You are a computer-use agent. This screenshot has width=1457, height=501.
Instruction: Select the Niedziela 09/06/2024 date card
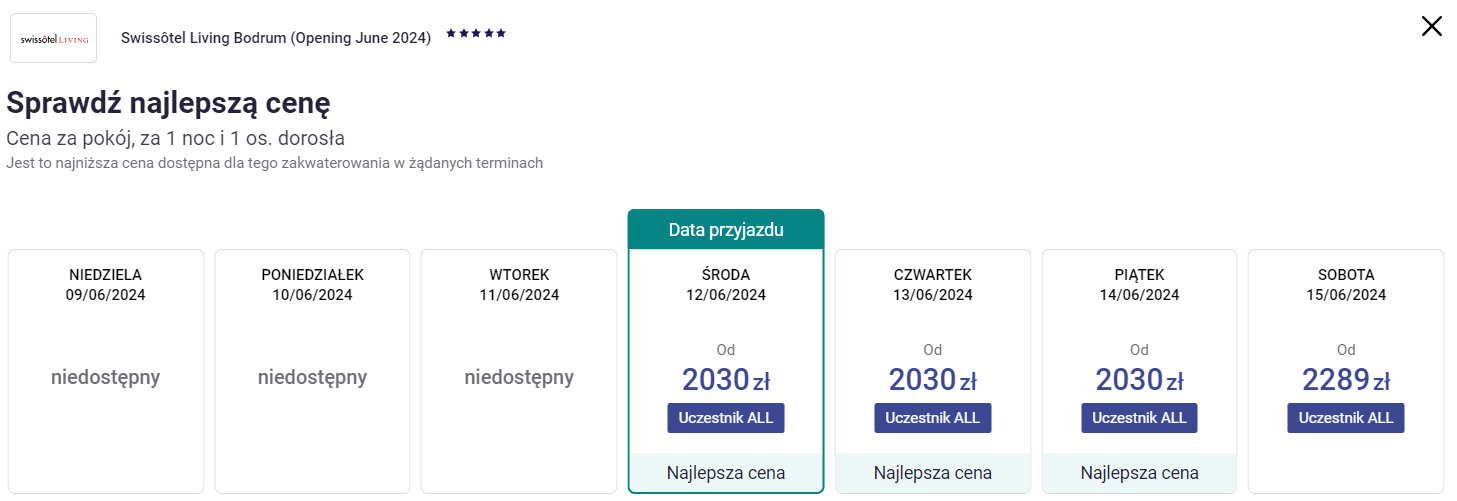point(106,371)
